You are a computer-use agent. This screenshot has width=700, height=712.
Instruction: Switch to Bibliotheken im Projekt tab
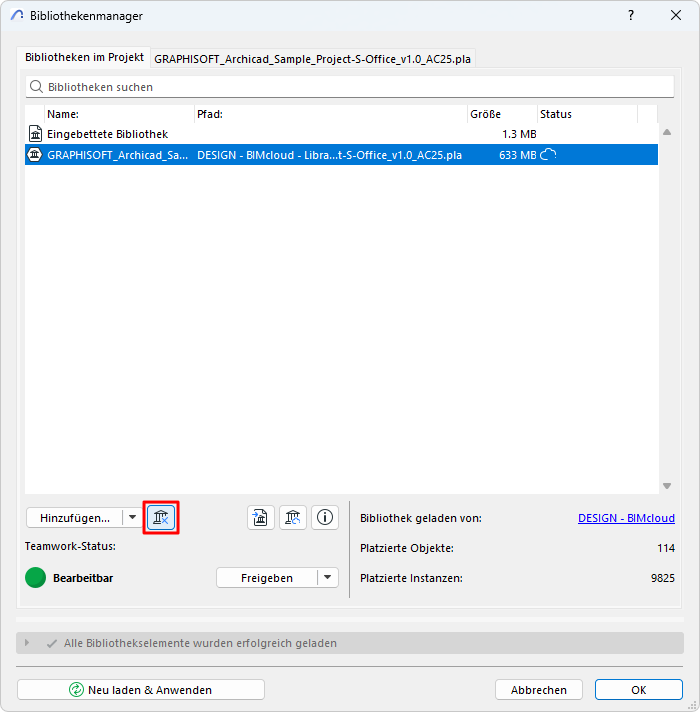coord(84,57)
